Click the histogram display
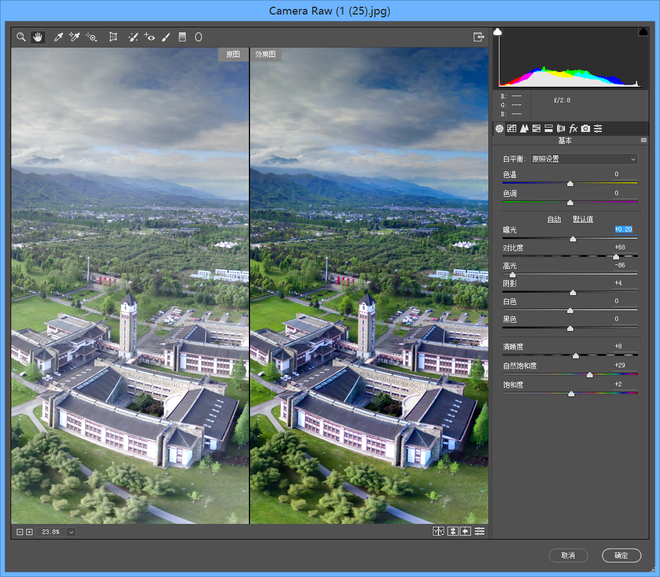 click(570, 58)
